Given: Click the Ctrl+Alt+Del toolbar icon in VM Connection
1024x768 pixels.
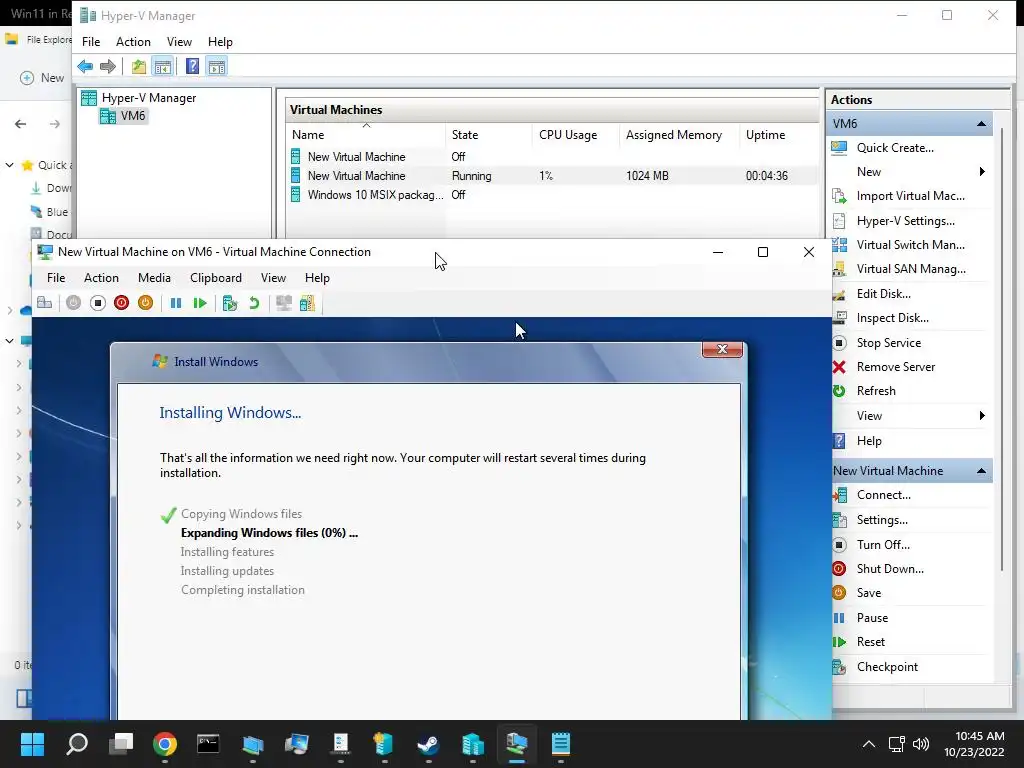Looking at the screenshot, I should [x=44, y=303].
